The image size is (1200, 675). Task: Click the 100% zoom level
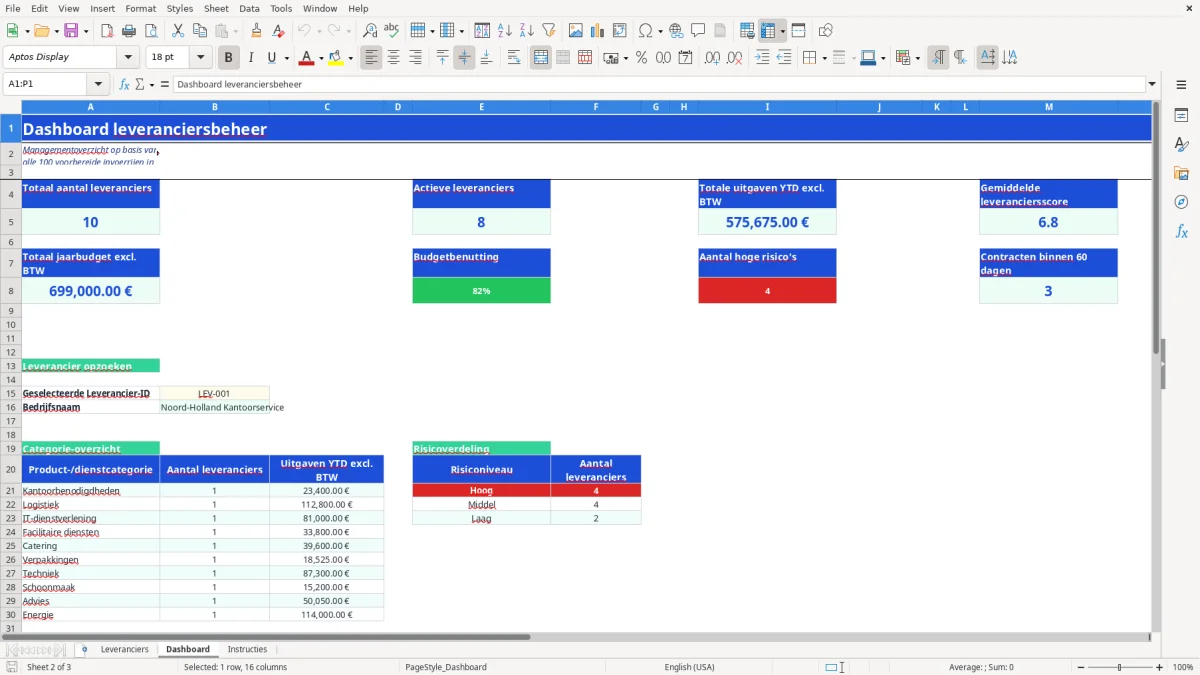tap(1183, 667)
